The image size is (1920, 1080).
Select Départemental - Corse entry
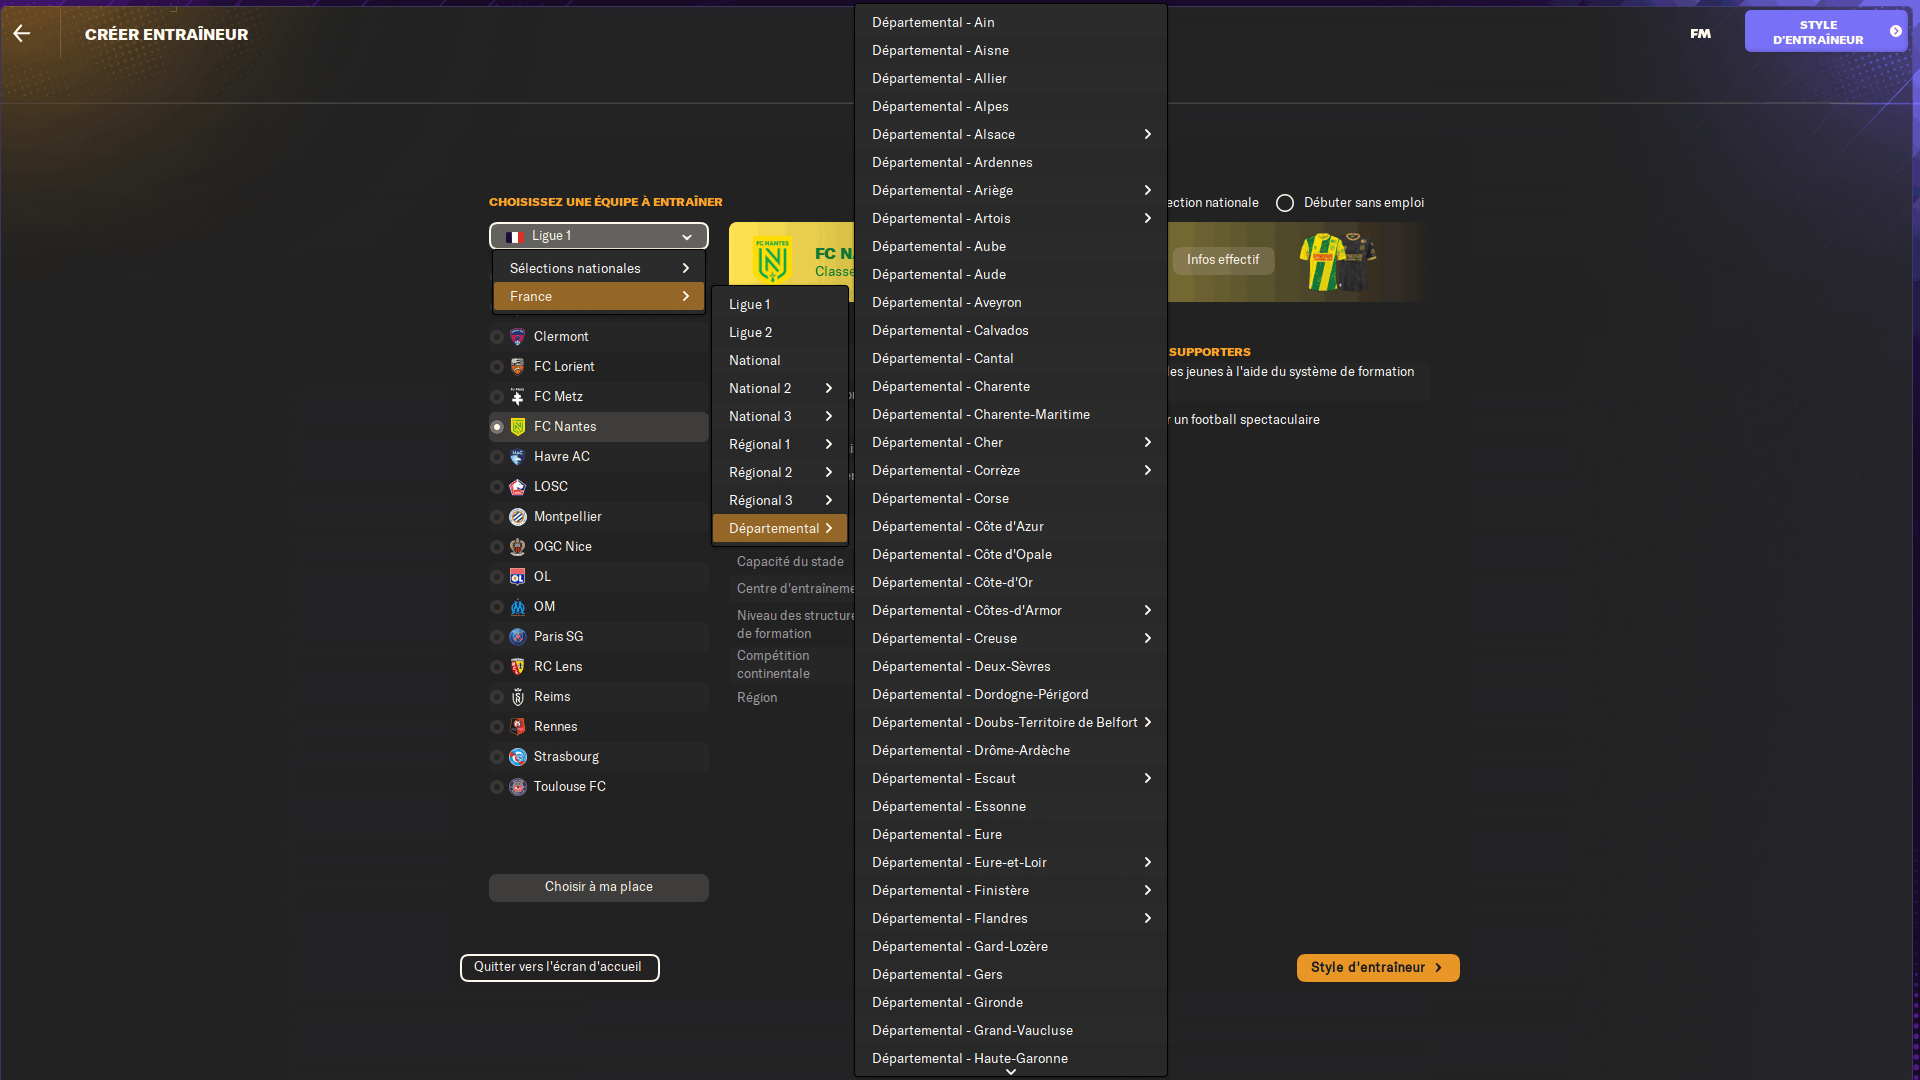(1010, 498)
